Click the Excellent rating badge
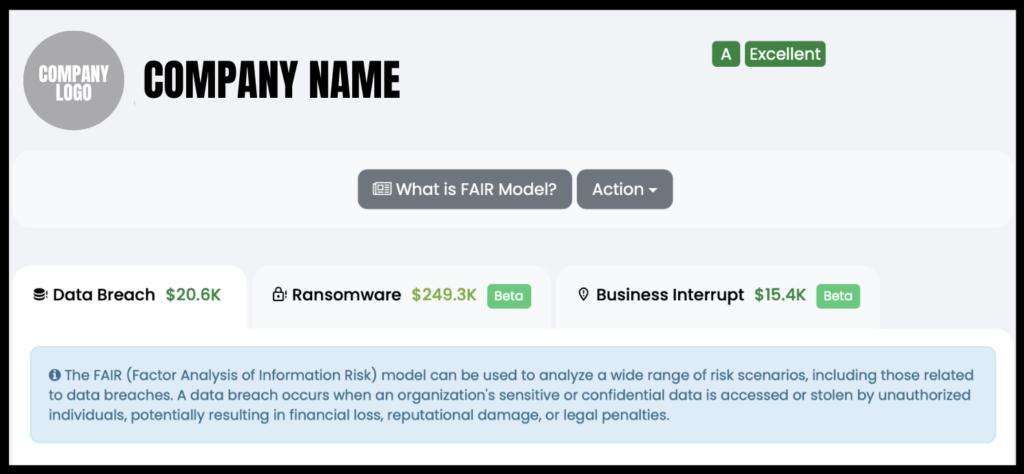 point(785,54)
